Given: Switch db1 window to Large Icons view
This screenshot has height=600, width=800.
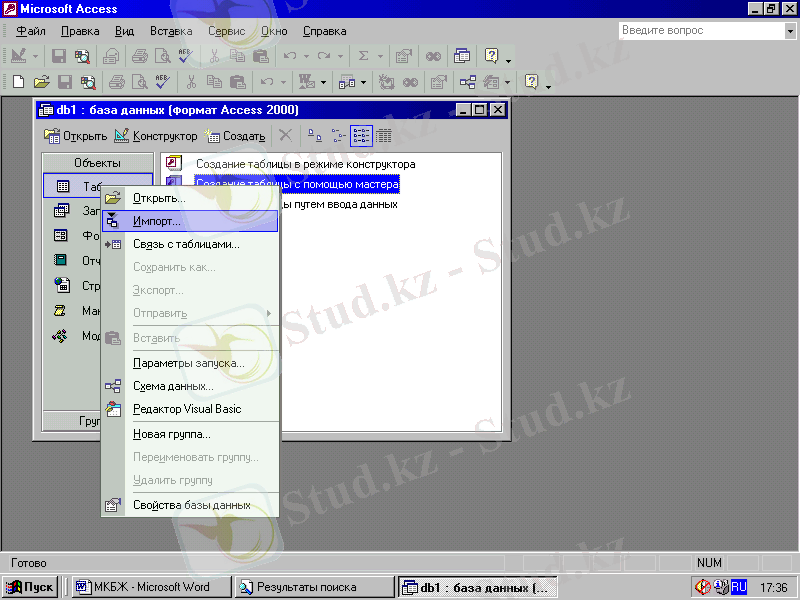Looking at the screenshot, I should (x=315, y=136).
